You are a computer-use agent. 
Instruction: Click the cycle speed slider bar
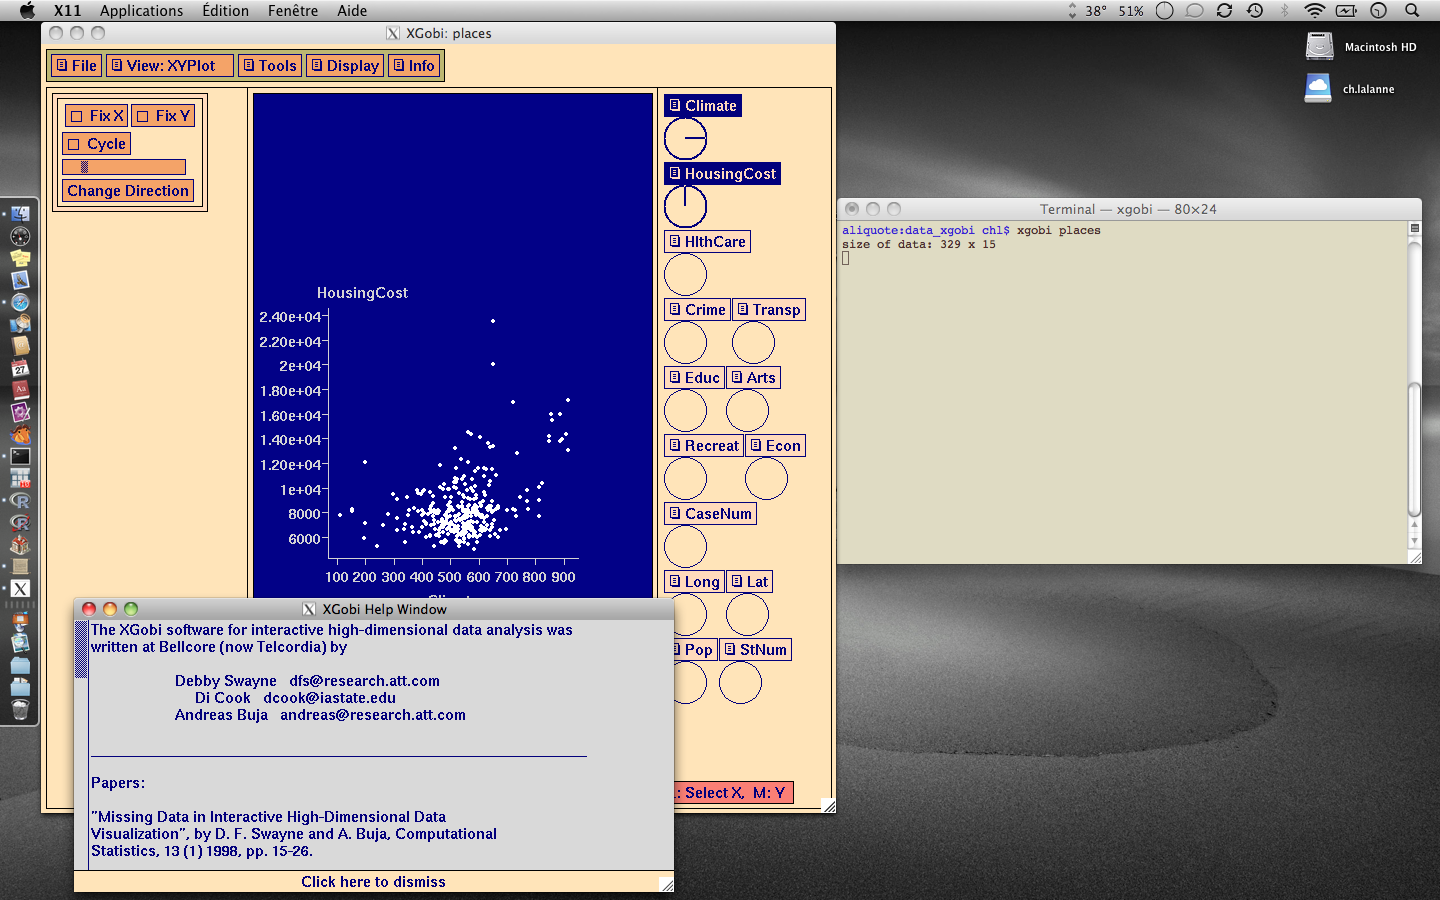[124, 167]
